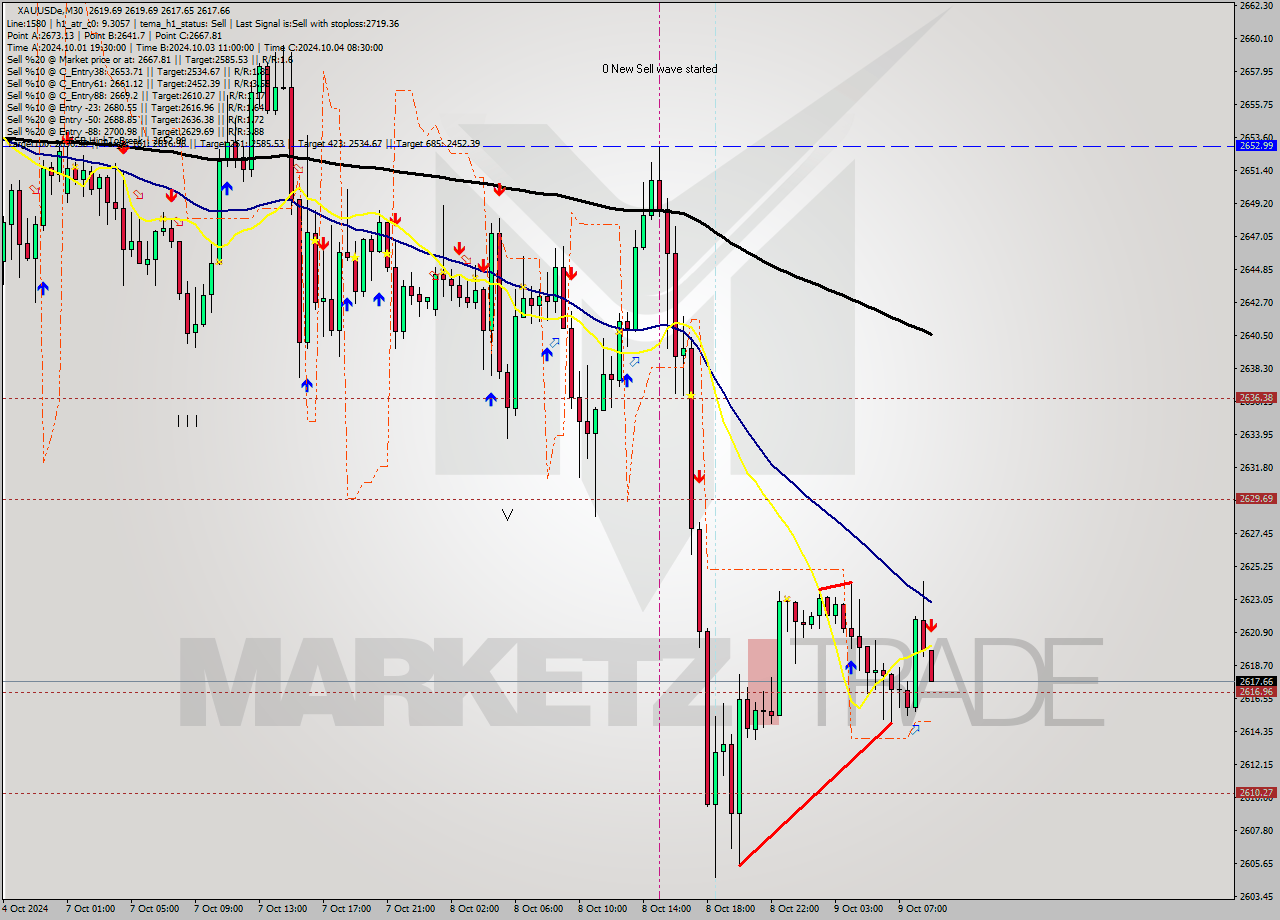
Task: Click the 'Time A:2024.10.01 19:30:00' line
Action: point(66,47)
